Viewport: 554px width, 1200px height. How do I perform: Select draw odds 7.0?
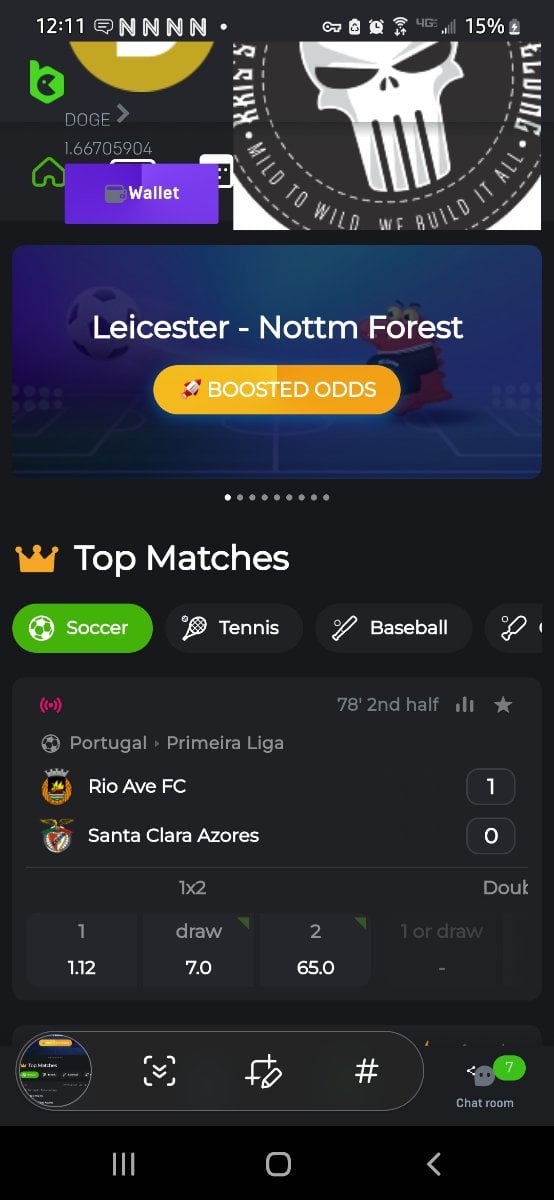(x=198, y=949)
